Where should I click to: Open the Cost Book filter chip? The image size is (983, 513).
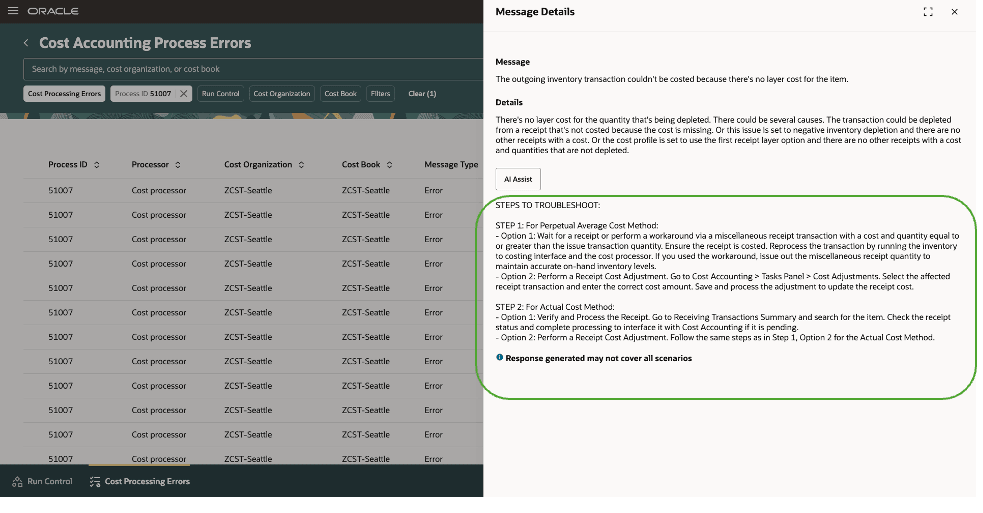pos(340,93)
